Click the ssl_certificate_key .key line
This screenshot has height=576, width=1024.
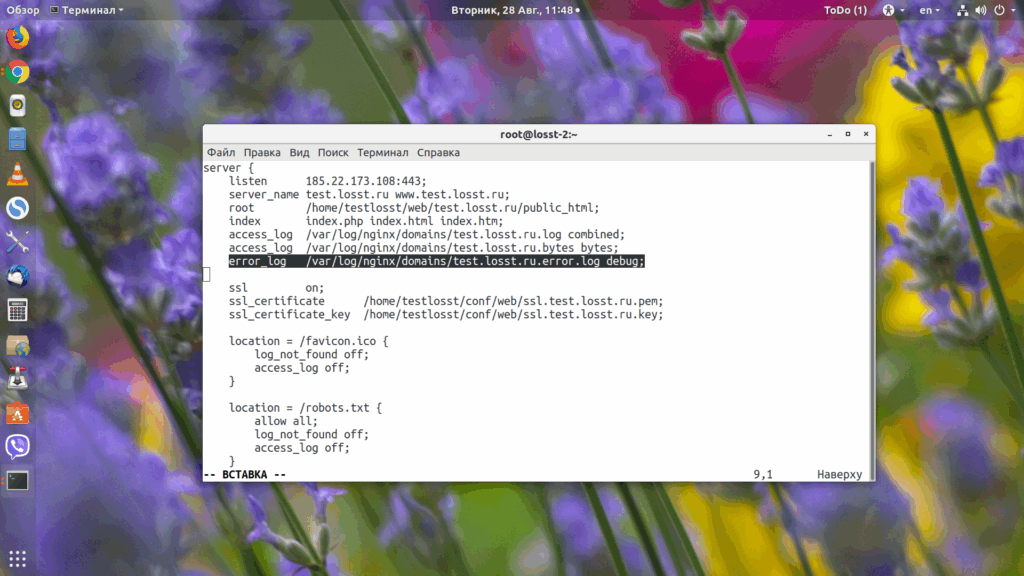pyautogui.click(x=446, y=315)
